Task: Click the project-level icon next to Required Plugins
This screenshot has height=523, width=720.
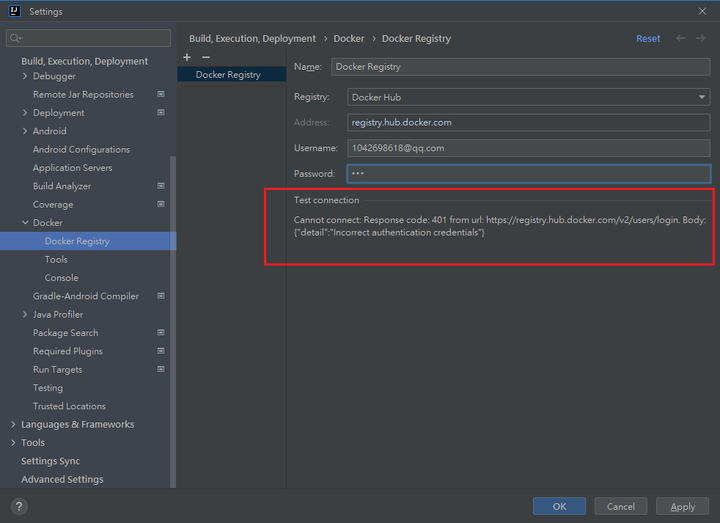Action: 161,351
